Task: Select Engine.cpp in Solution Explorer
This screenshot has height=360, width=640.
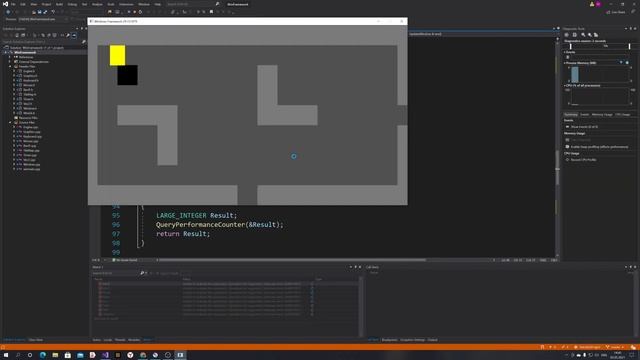Action: click(30, 127)
